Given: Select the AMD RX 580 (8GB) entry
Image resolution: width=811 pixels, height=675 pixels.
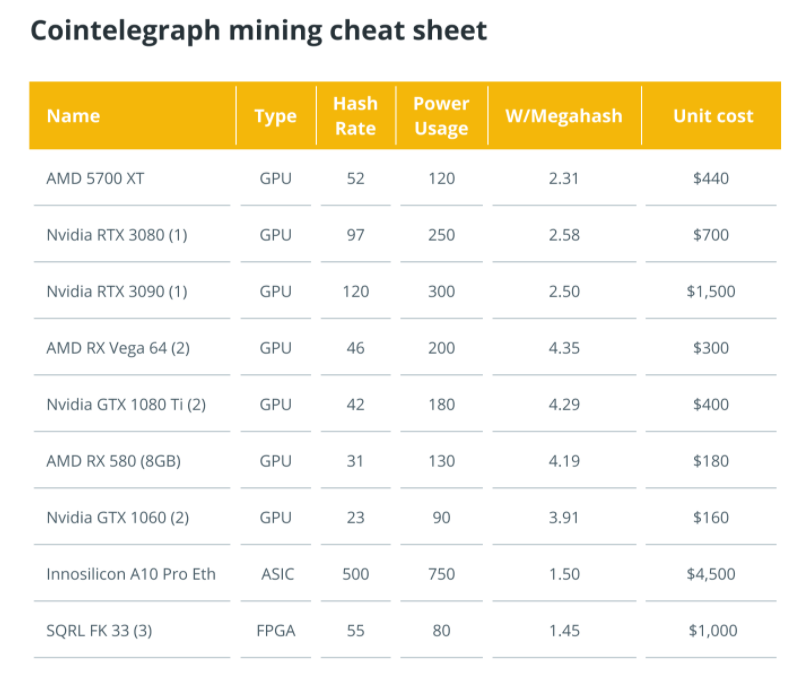Looking at the screenshot, I should click(x=113, y=461).
